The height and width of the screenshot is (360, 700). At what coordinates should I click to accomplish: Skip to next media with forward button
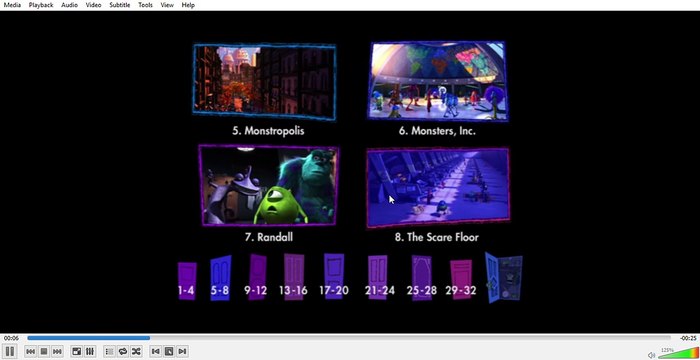(x=57, y=352)
